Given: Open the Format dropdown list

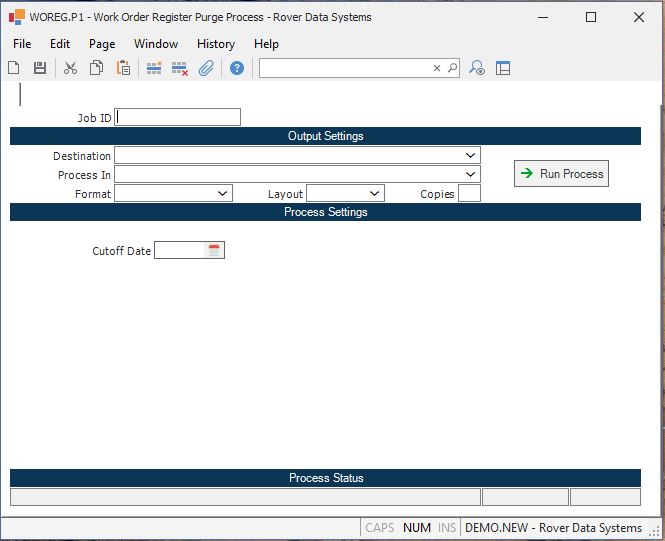Looking at the screenshot, I should point(223,194).
